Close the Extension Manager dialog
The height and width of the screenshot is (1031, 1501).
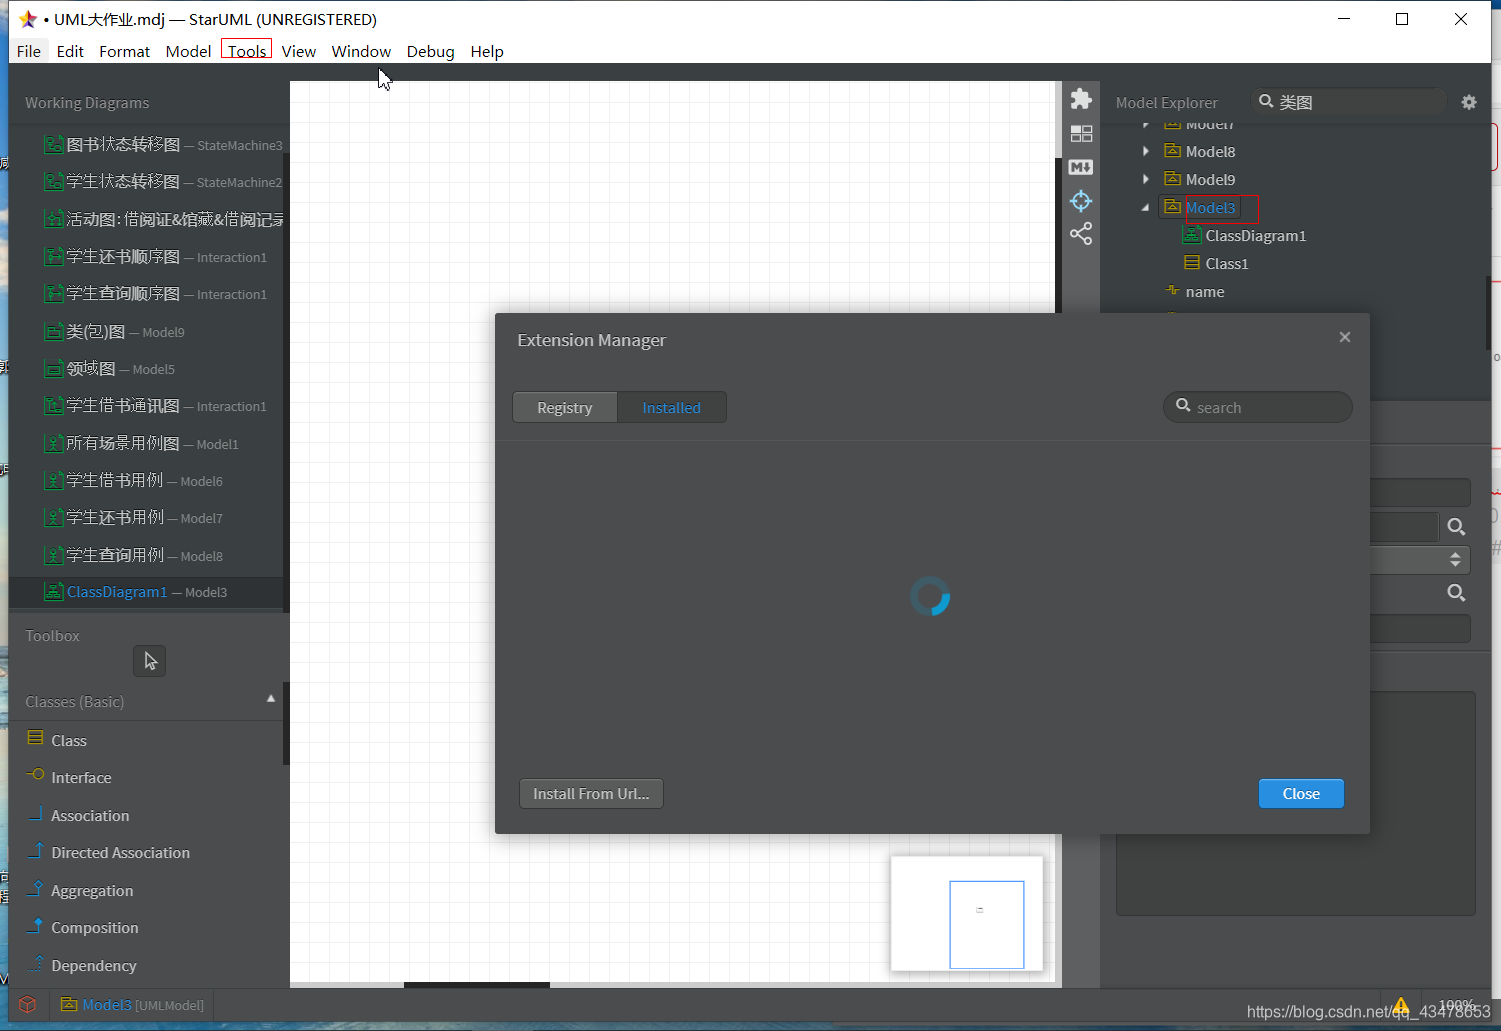coord(1344,337)
